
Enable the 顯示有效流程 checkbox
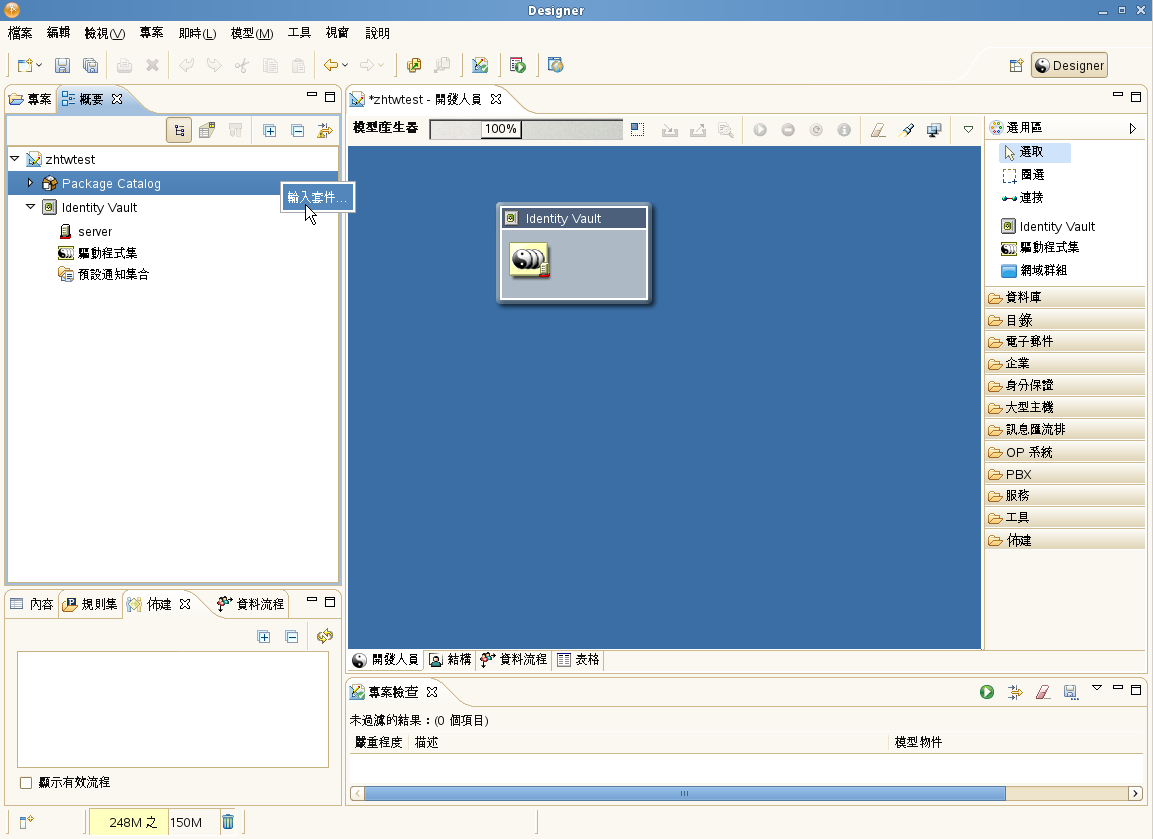pos(26,782)
